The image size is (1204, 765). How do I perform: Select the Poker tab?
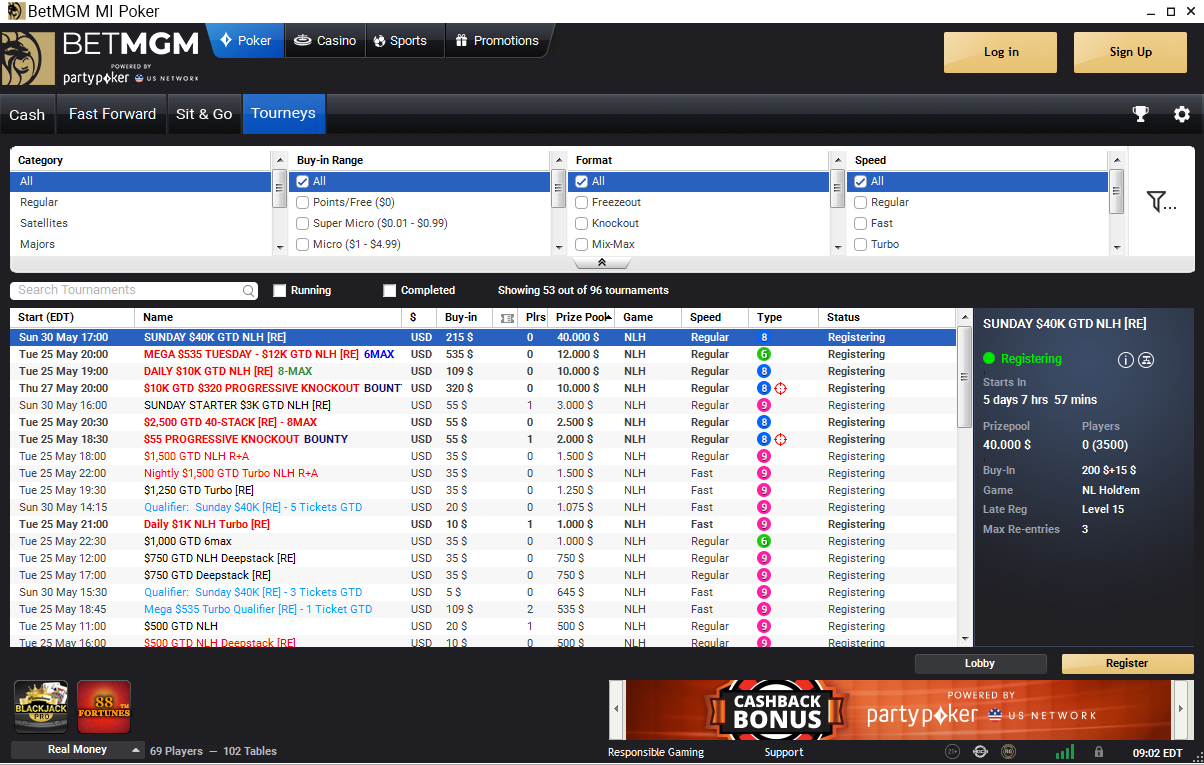[245, 41]
